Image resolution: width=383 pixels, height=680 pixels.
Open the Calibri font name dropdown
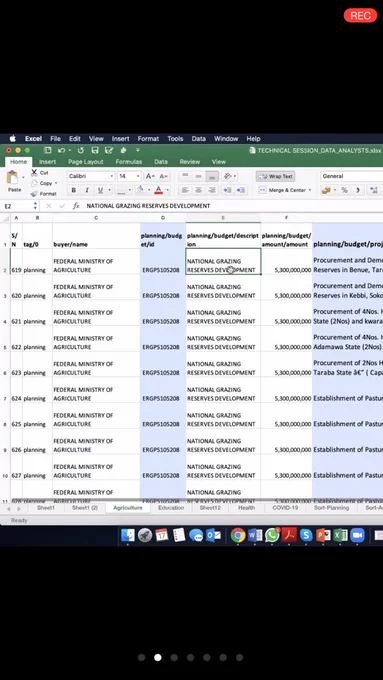click(111, 176)
